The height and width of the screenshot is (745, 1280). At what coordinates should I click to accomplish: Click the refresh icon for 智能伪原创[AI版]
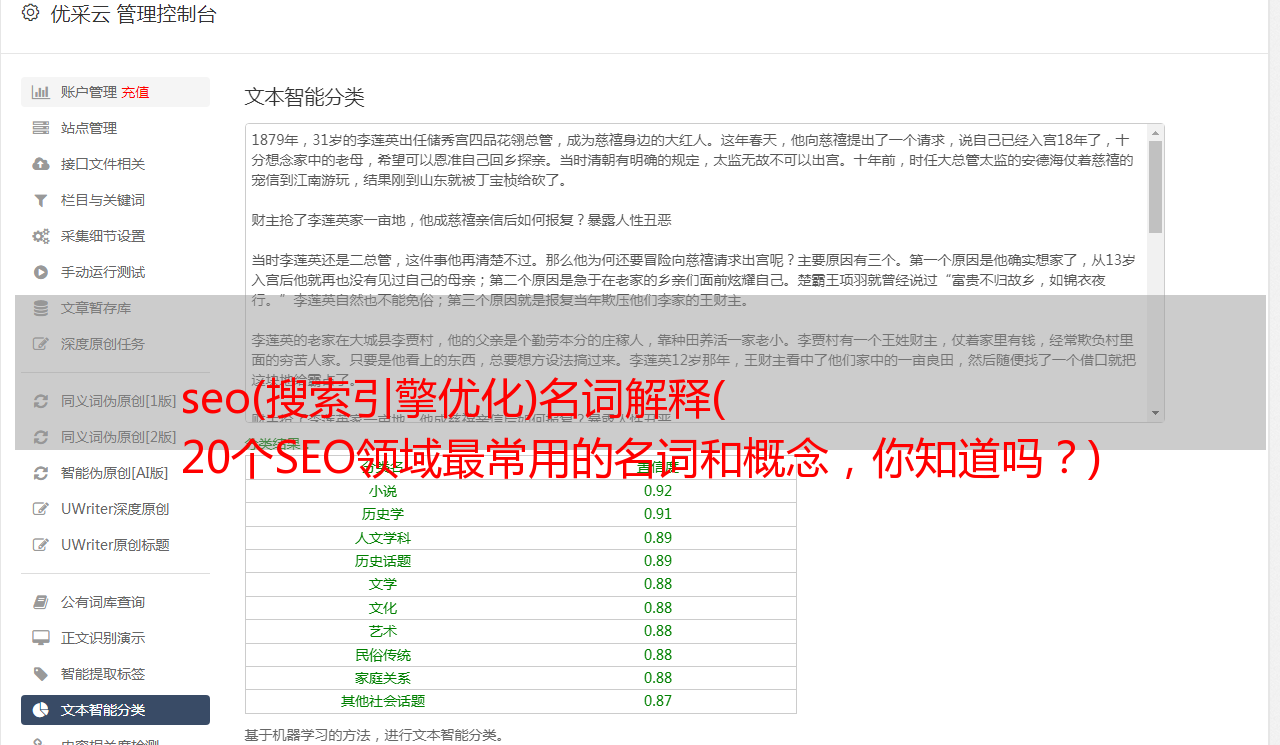(x=41, y=473)
